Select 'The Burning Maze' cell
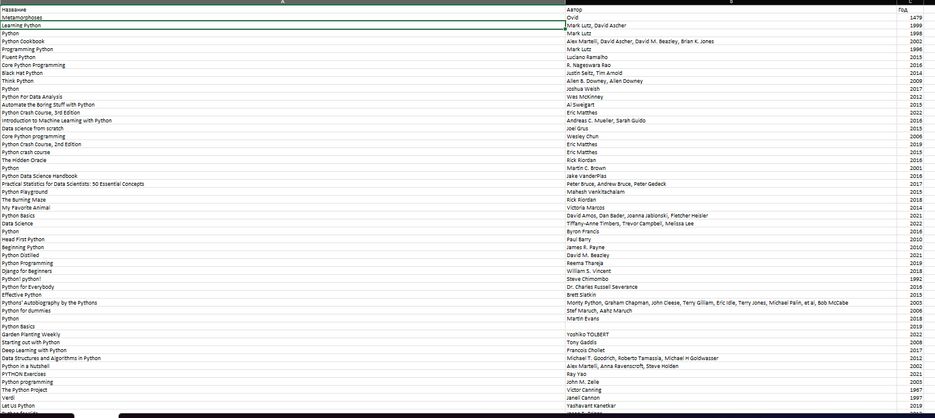Image resolution: width=935 pixels, height=418 pixels. pyautogui.click(x=283, y=200)
